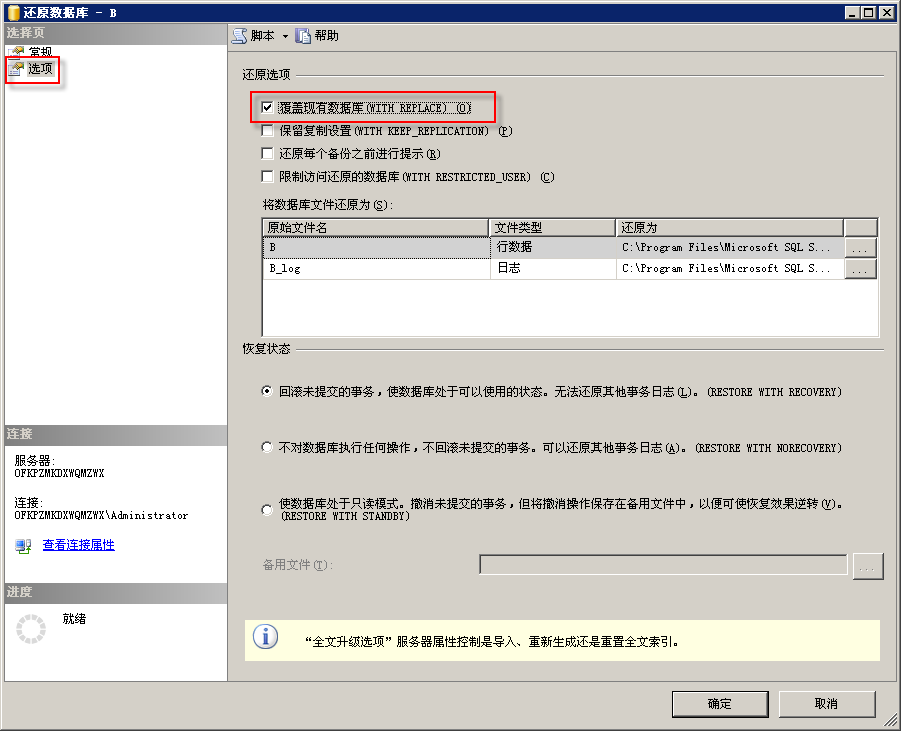The image size is (901, 731).
Task: Enable 限制访问还原的数据库 (WITH RESTRICTED_USER) checkbox
Action: coord(267,176)
